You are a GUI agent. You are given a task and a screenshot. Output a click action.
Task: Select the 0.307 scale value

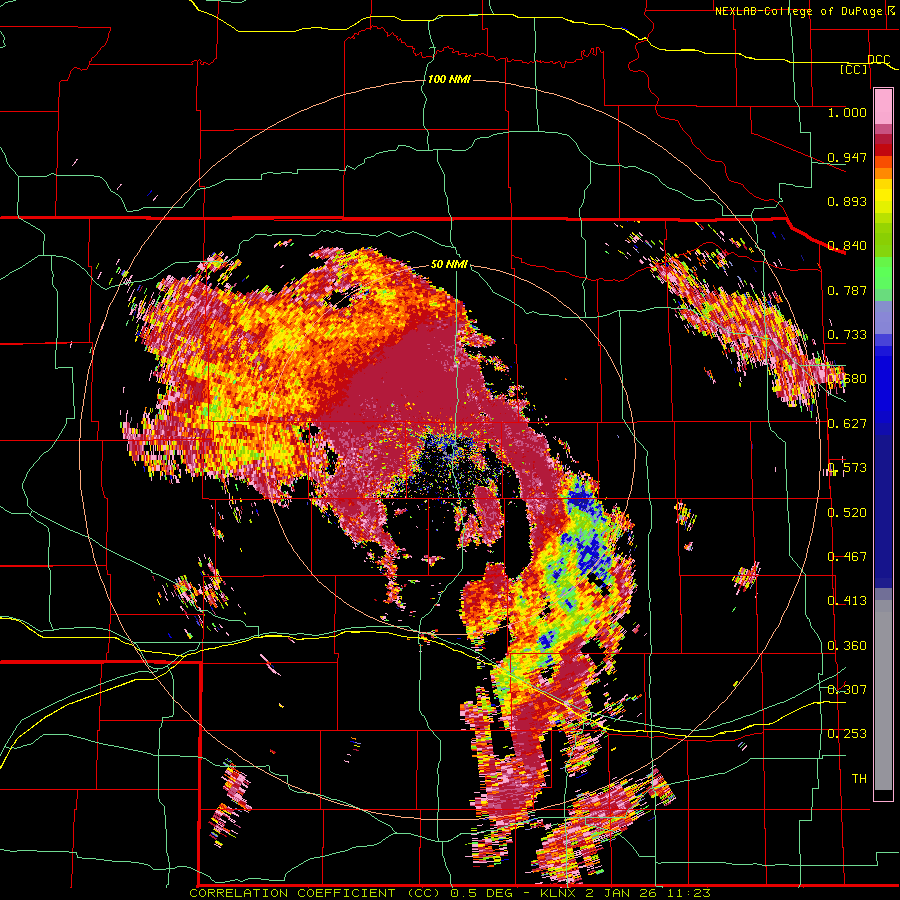847,689
